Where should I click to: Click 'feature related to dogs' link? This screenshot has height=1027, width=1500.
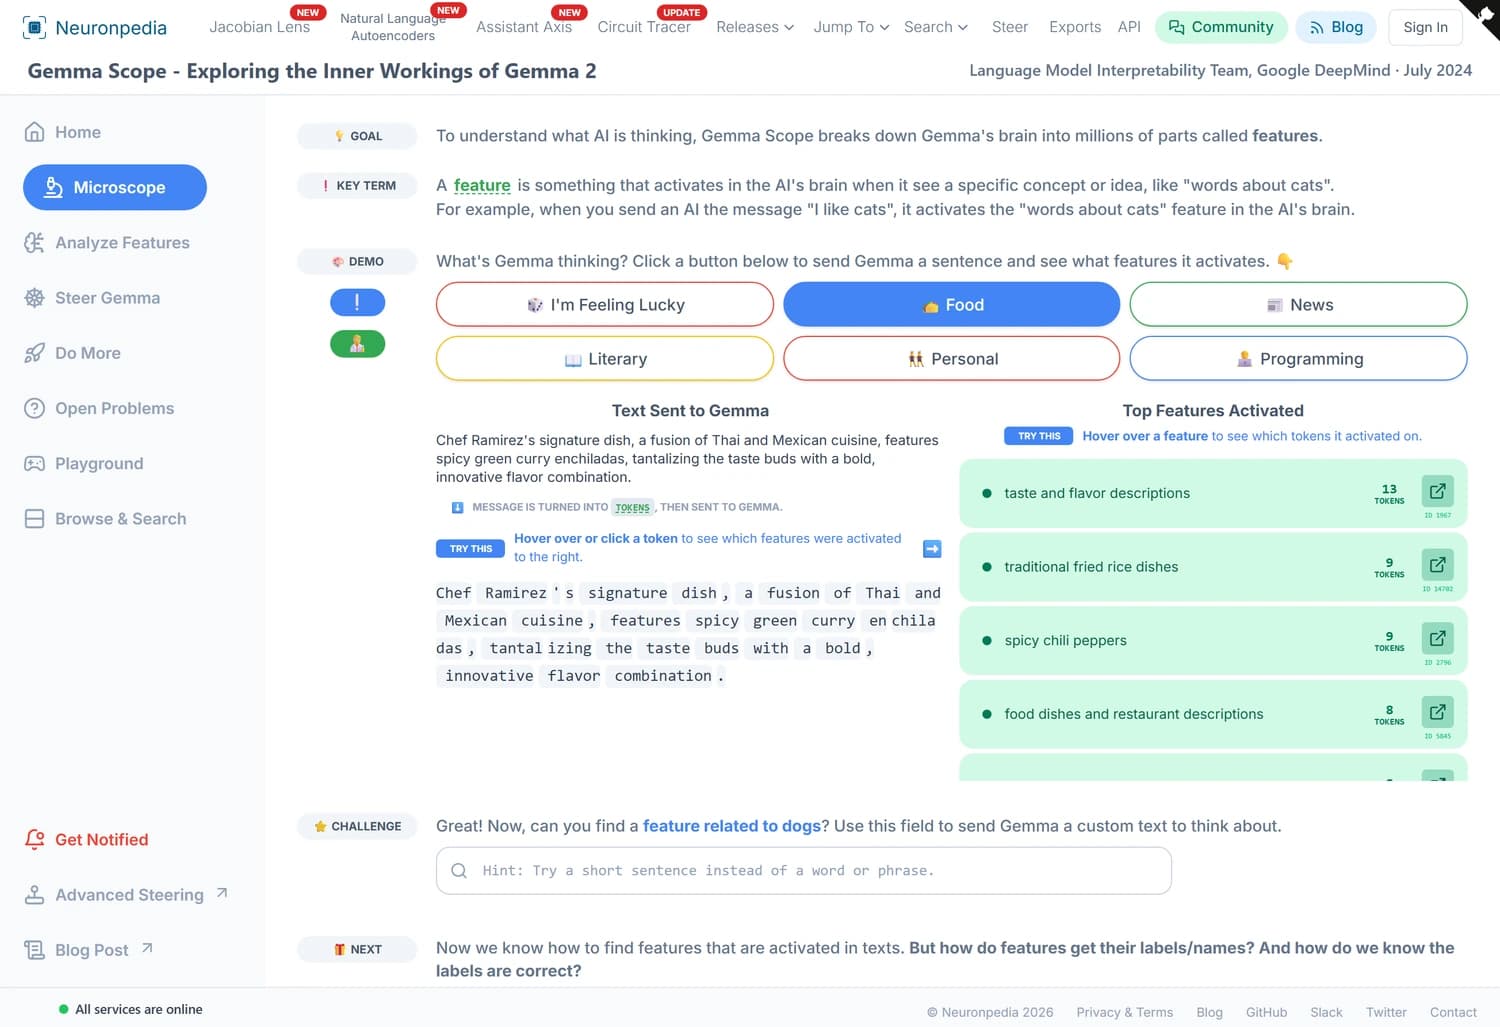(x=732, y=826)
